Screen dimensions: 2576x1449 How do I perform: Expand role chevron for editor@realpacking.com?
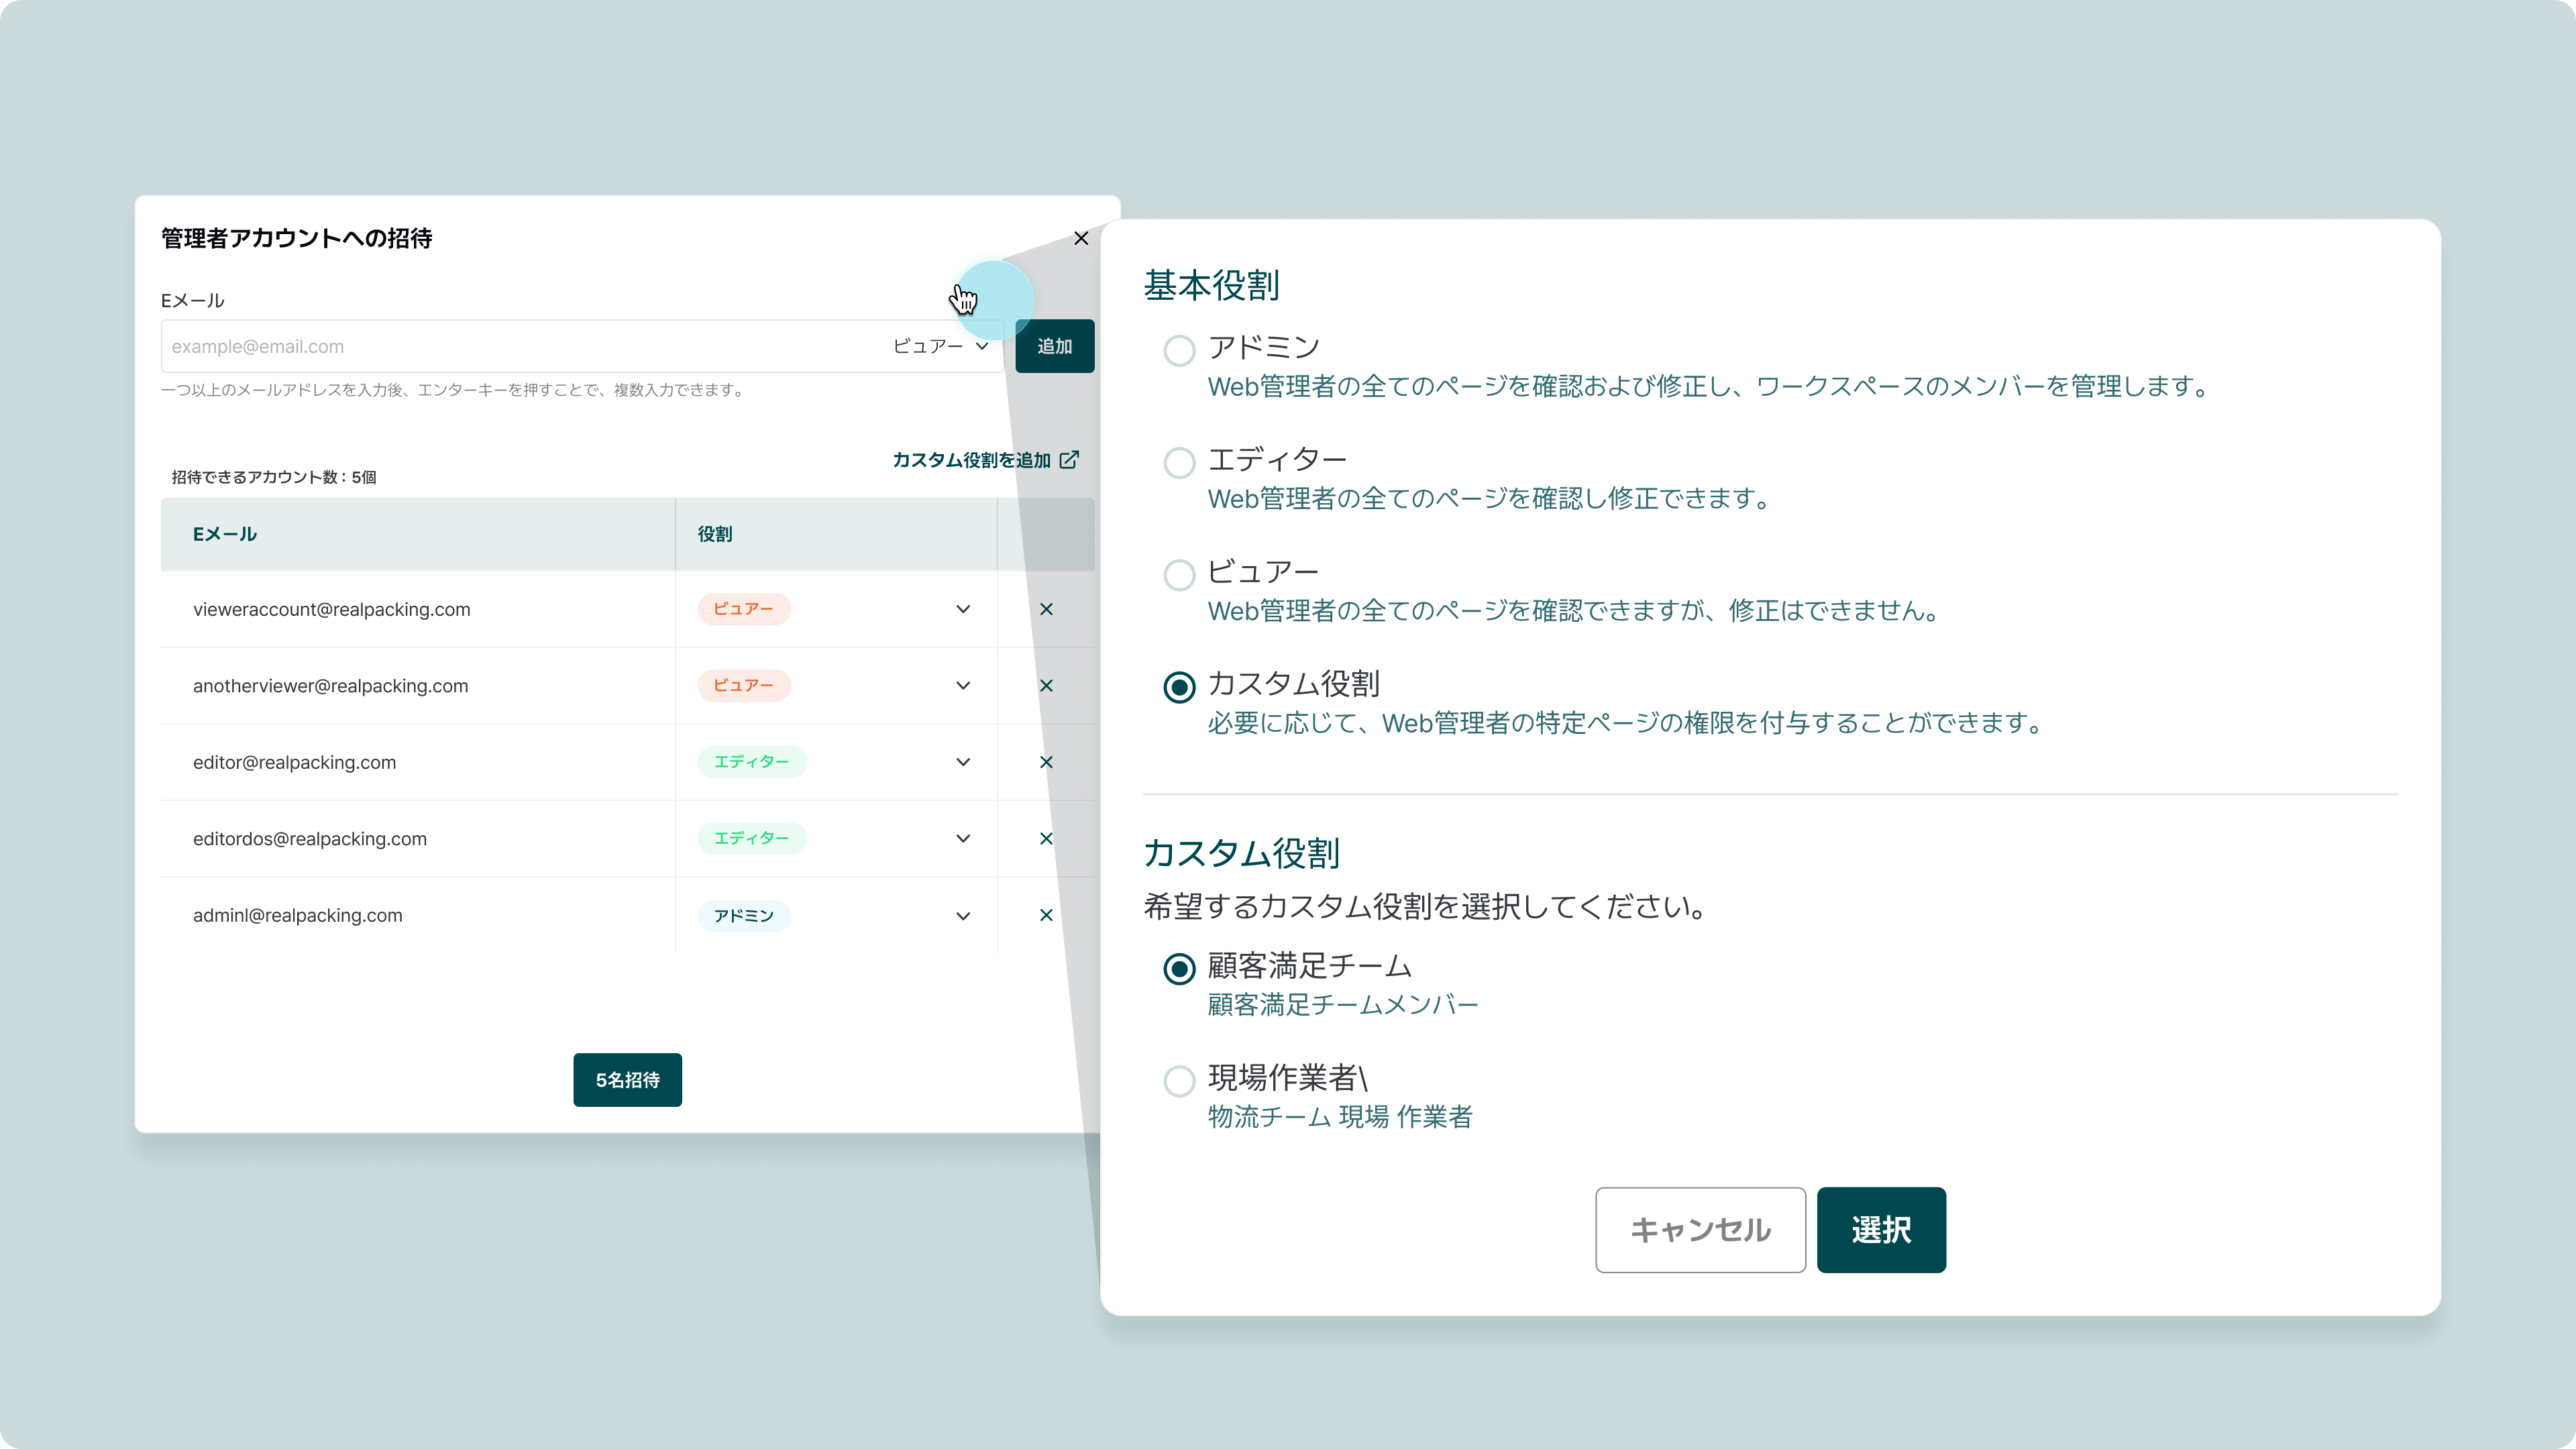(962, 762)
